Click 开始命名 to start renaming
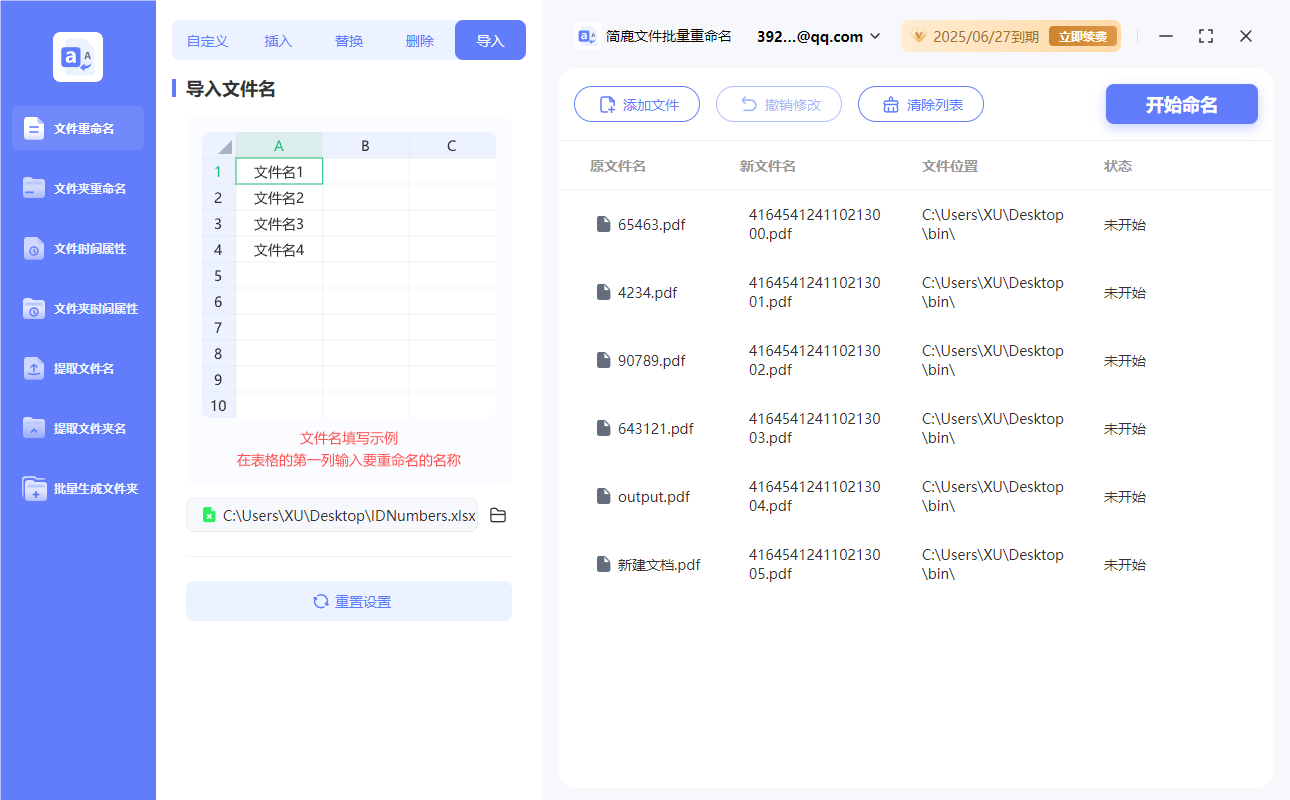 tap(1181, 103)
